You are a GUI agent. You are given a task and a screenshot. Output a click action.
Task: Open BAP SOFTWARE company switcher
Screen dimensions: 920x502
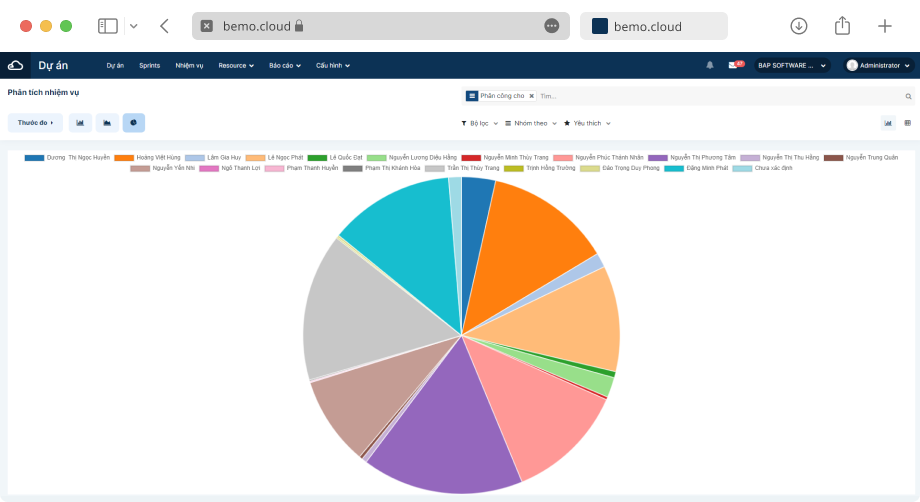[791, 65]
